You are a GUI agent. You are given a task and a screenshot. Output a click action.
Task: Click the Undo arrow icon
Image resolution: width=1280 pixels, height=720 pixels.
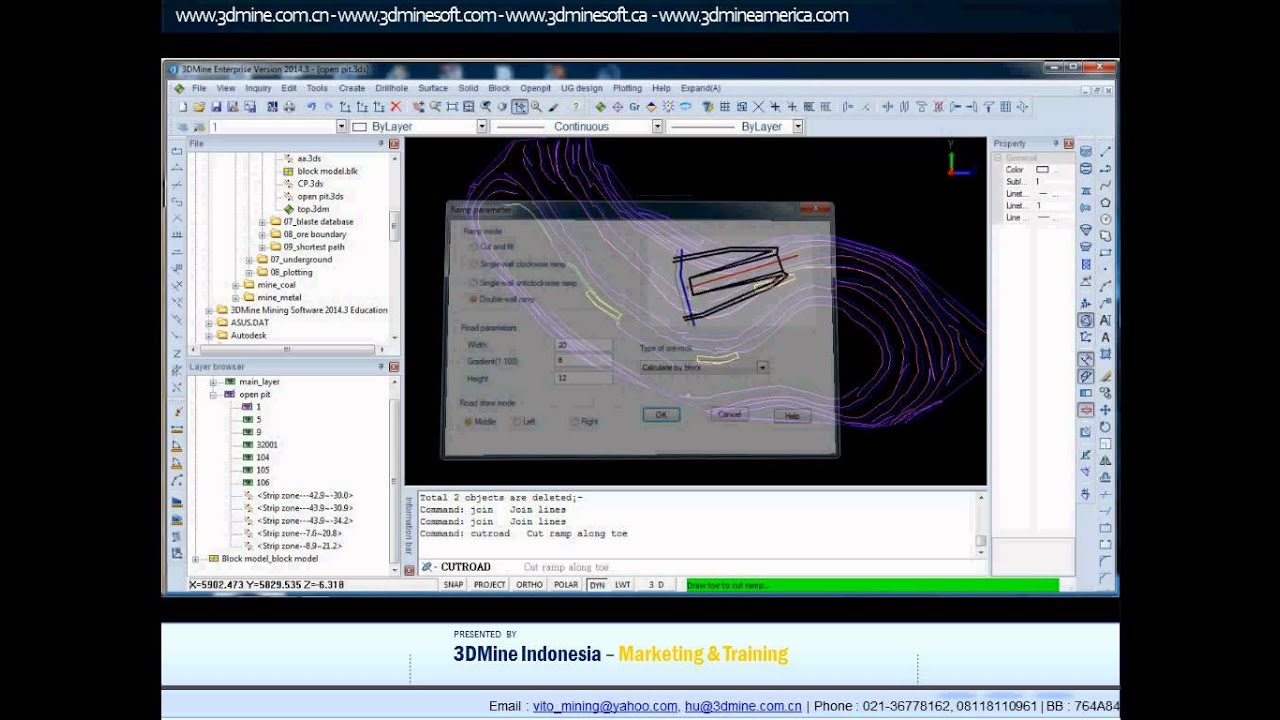coord(311,106)
